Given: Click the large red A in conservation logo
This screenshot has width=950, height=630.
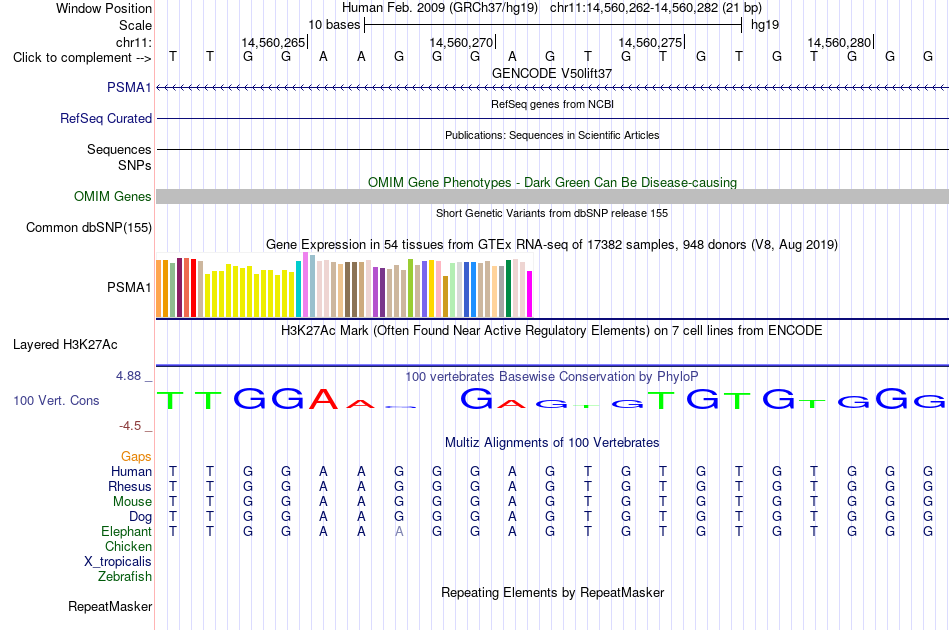Looking at the screenshot, I should click(324, 399).
